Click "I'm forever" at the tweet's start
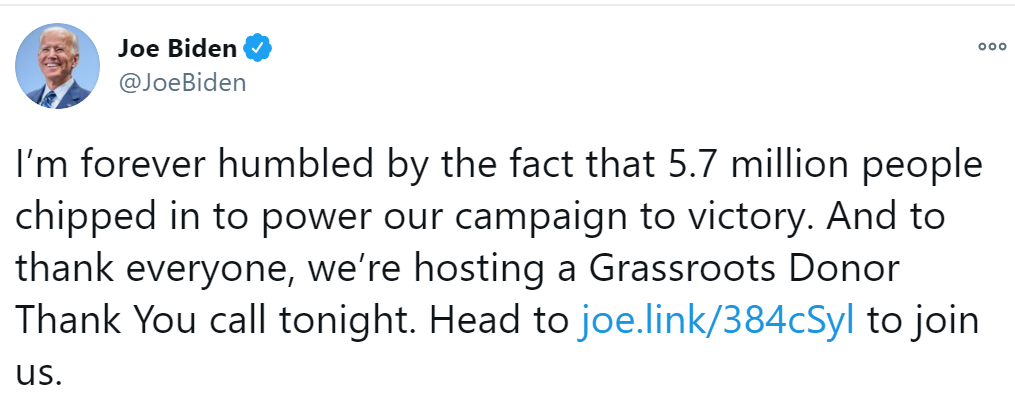Image resolution: width=1015 pixels, height=397 pixels. point(111,165)
